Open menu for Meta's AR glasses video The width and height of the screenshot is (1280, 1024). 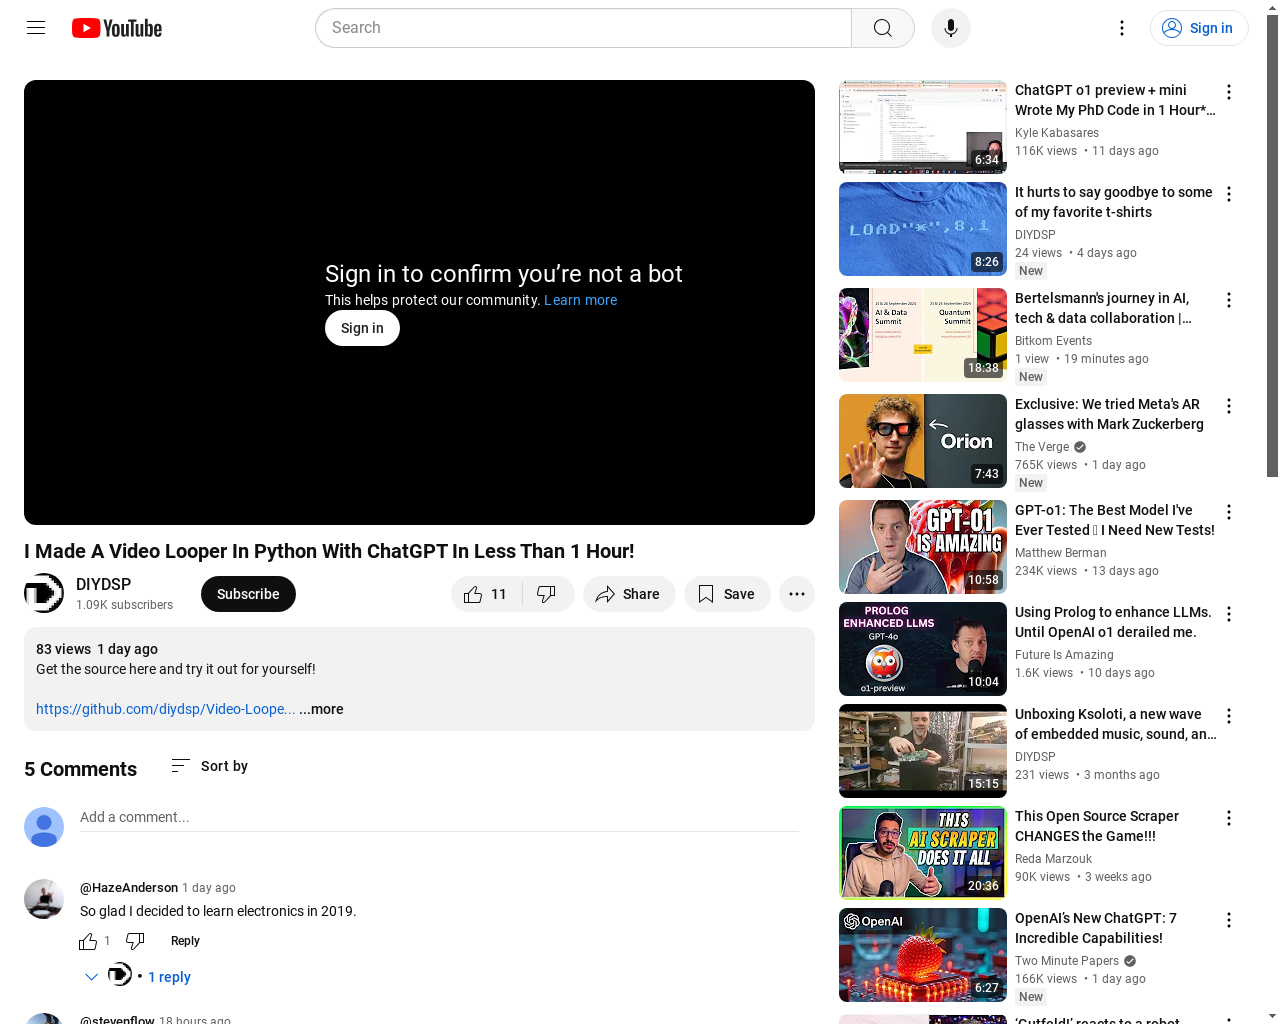tap(1229, 406)
